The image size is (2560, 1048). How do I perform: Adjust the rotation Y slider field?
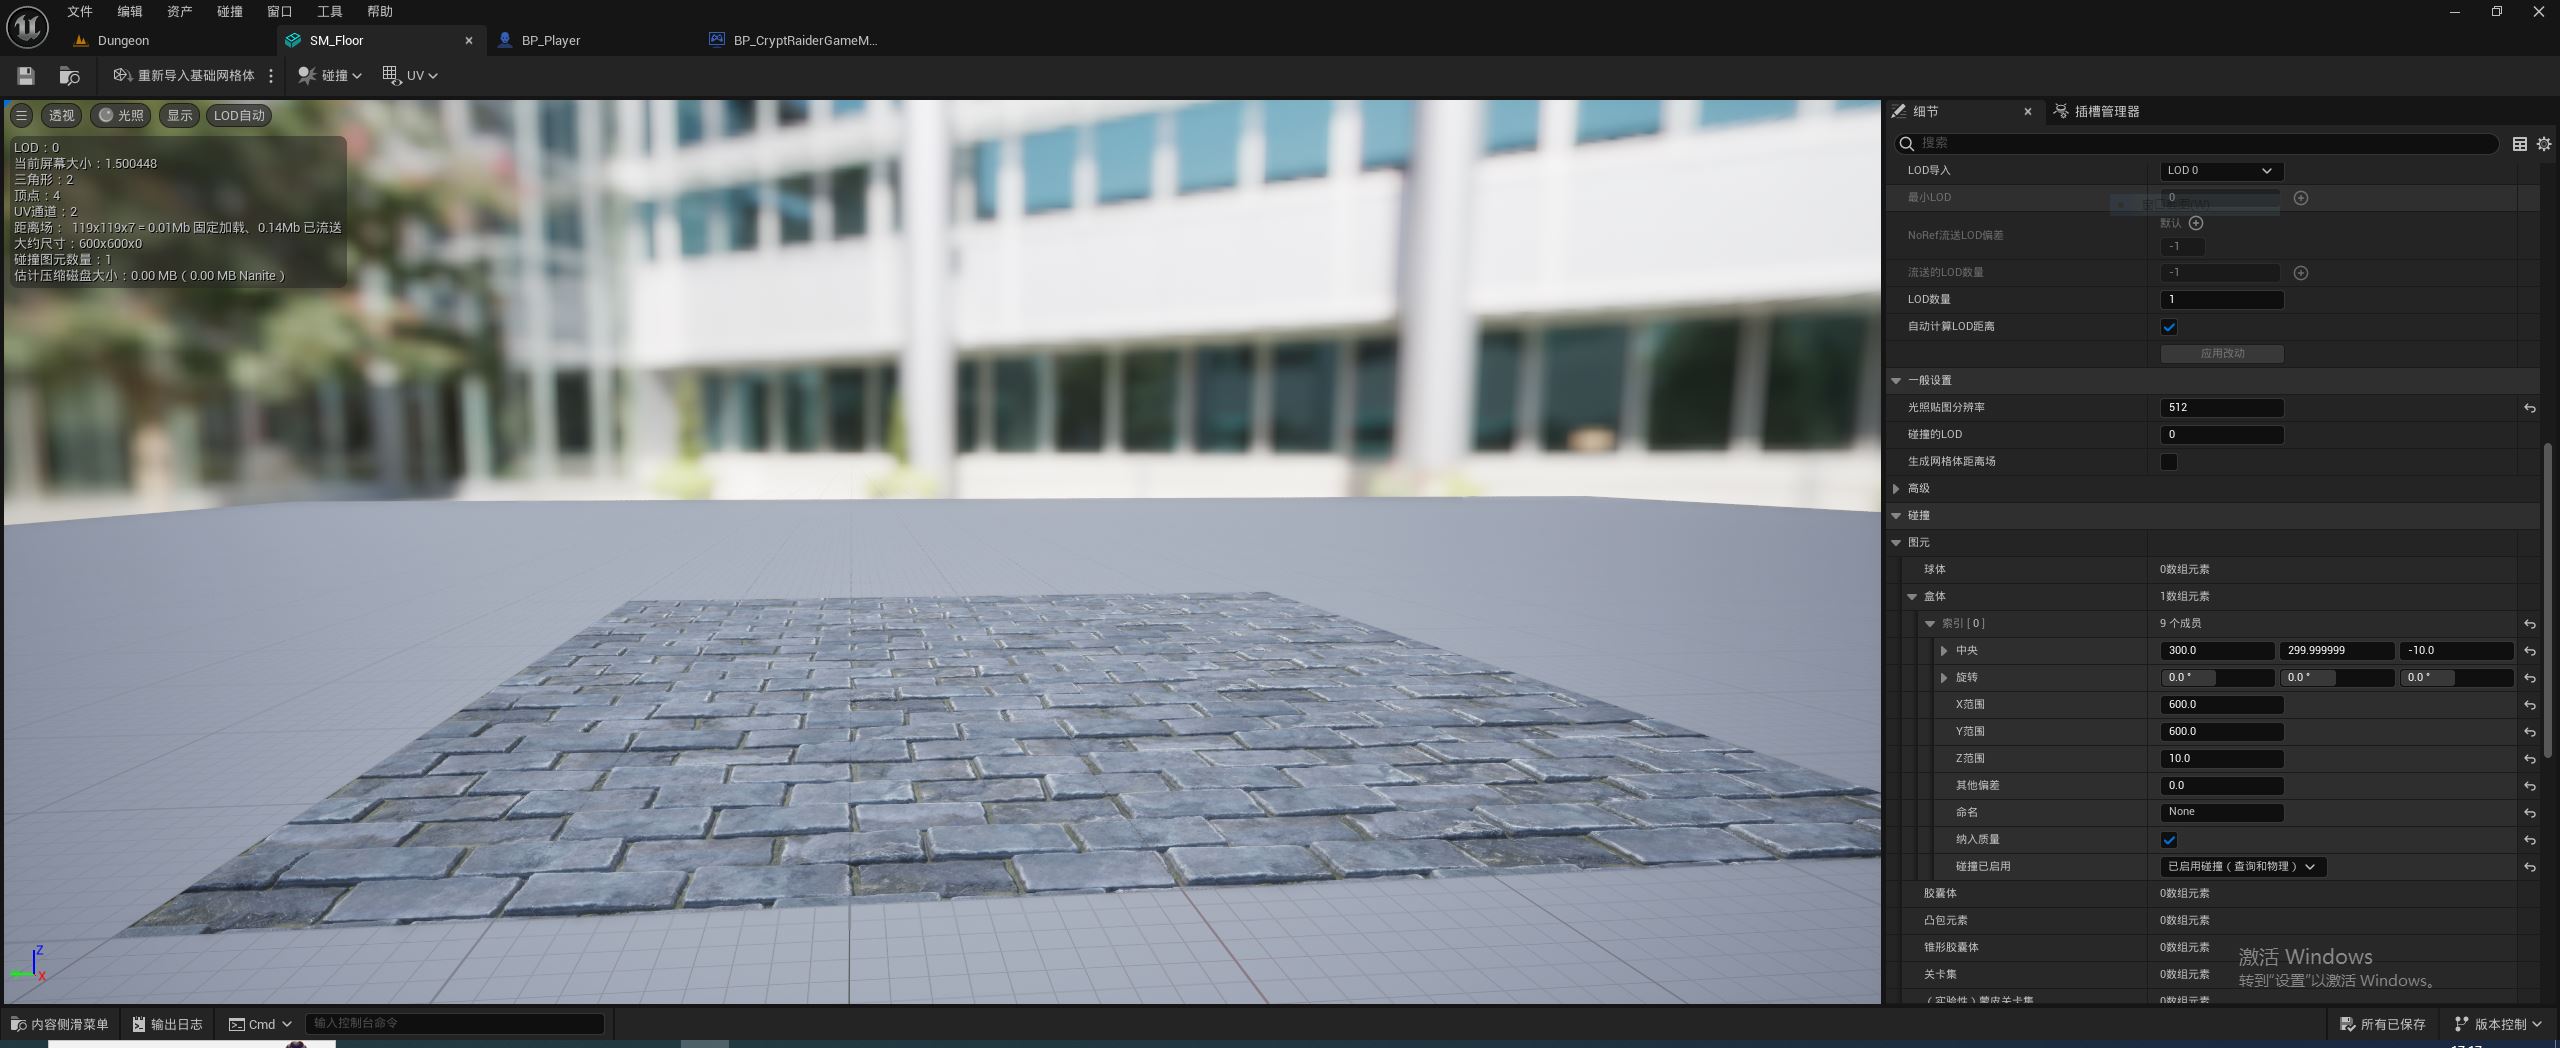tap(2337, 677)
